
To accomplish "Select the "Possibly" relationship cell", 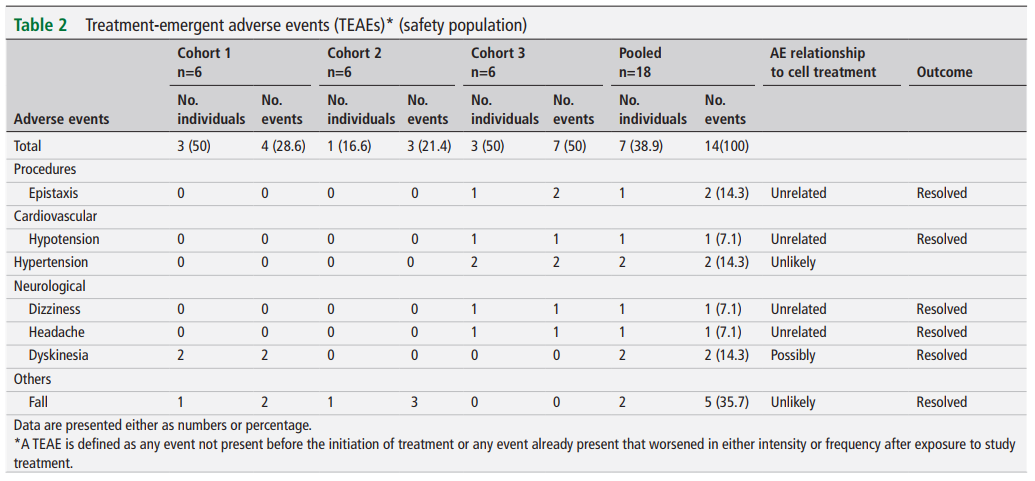I will [793, 355].
